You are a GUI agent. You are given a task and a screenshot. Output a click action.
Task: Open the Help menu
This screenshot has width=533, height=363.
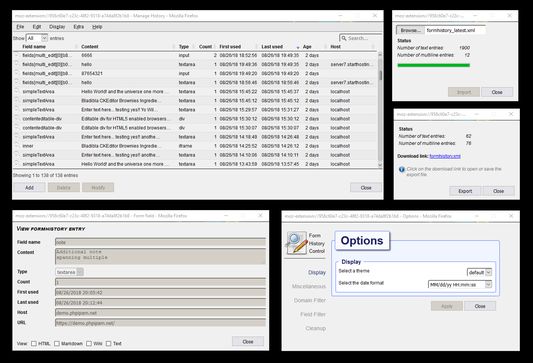click(97, 27)
